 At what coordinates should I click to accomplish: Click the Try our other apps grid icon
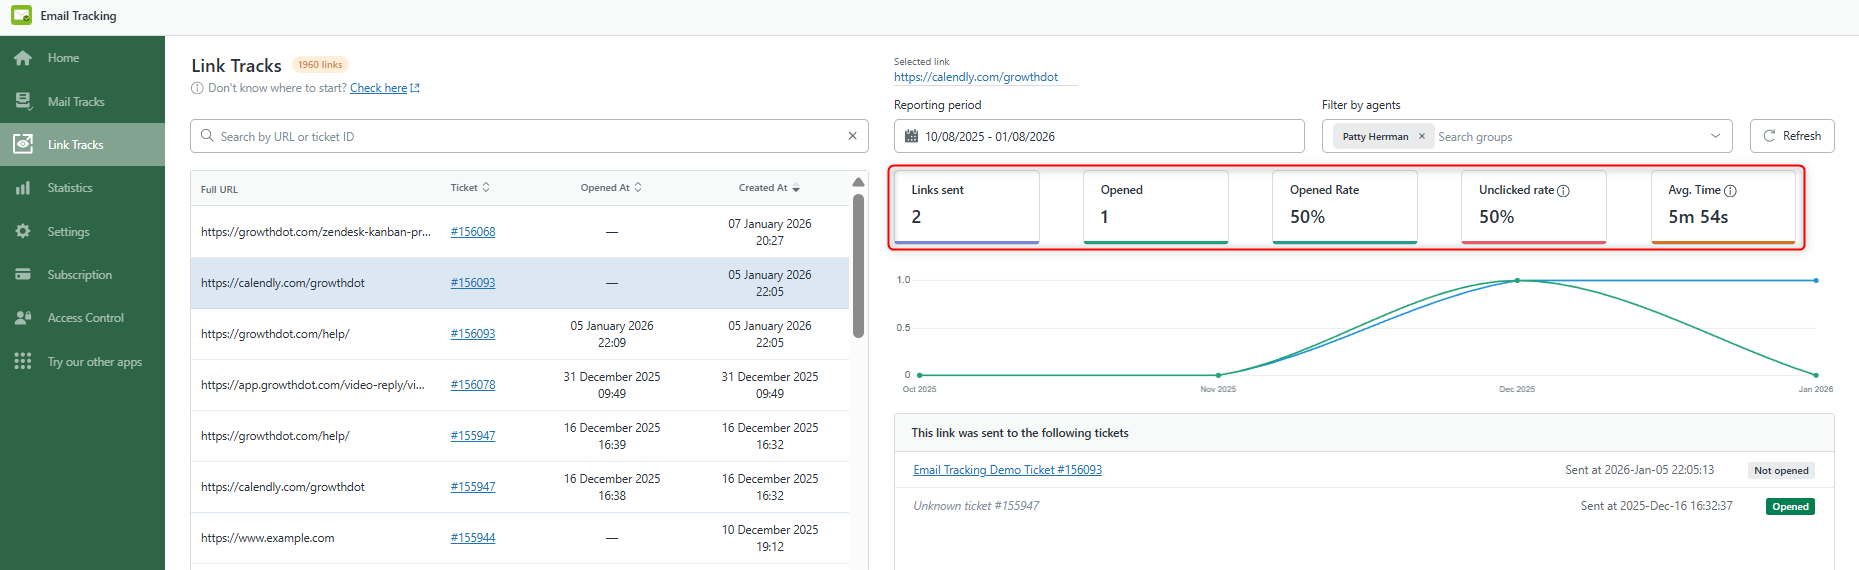(23, 361)
